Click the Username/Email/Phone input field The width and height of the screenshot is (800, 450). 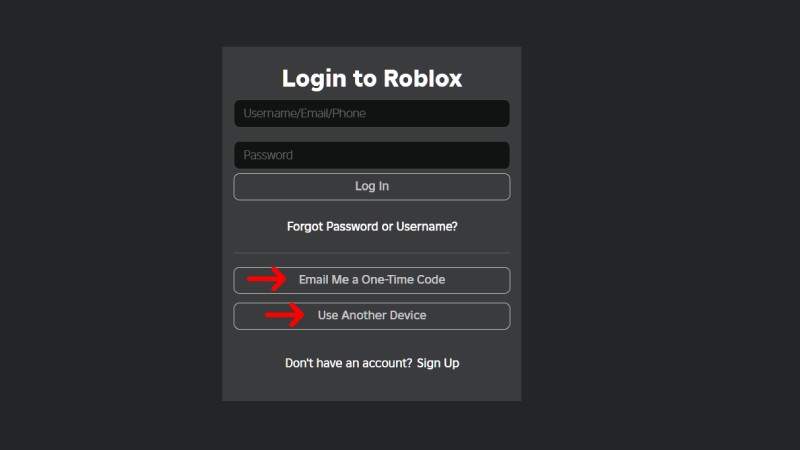pos(372,114)
